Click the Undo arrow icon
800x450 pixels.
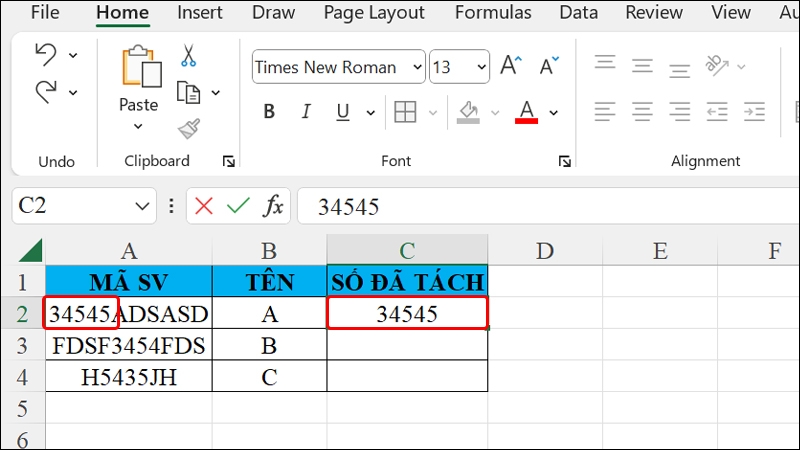[x=46, y=54]
